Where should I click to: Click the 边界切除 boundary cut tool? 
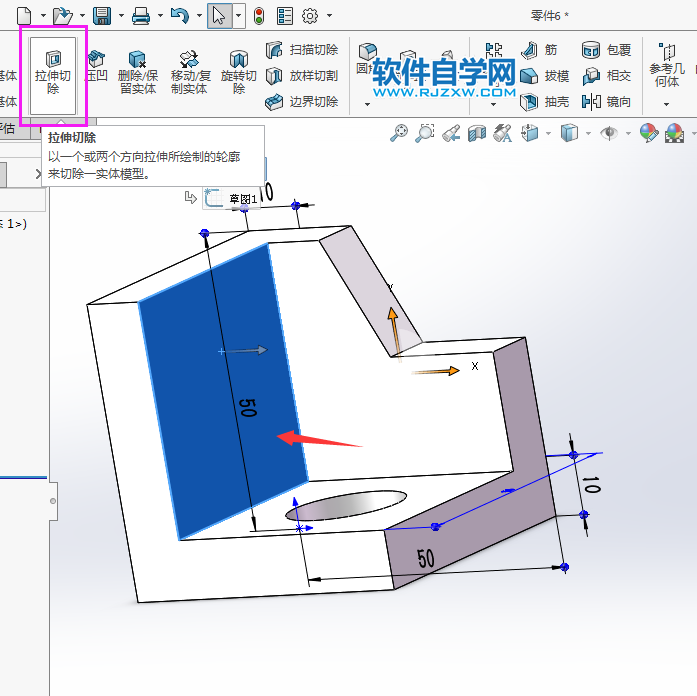click(x=302, y=102)
